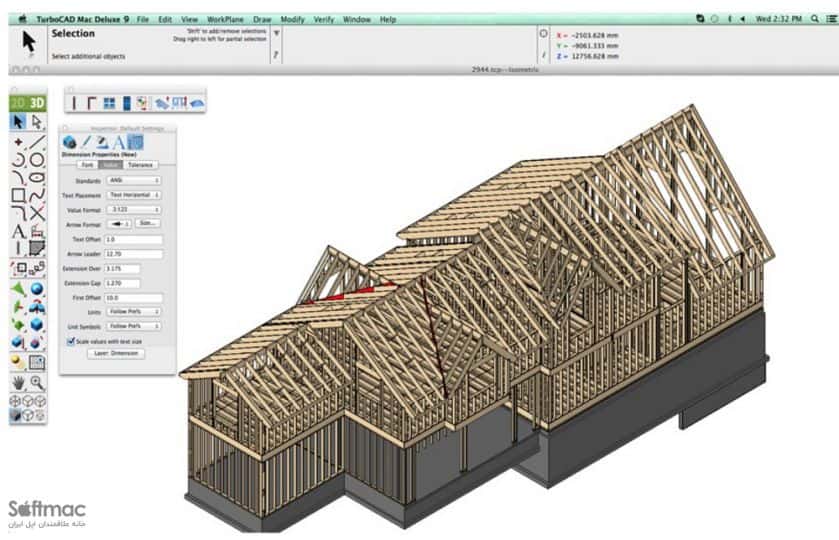Click the Extension Gap input field
Viewport: 839px width, 540px height.
tap(123, 283)
